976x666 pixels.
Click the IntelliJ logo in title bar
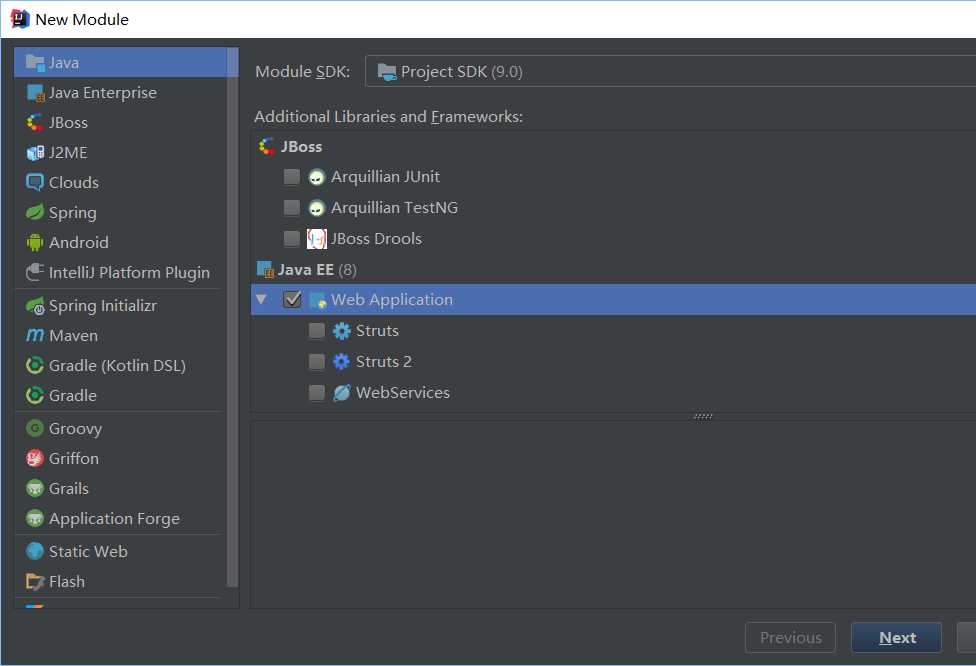[19, 19]
